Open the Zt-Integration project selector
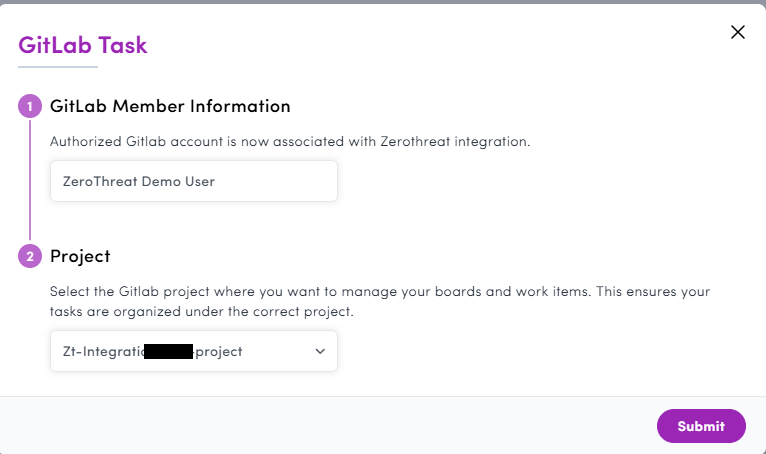The height and width of the screenshot is (454, 766). pyautogui.click(x=193, y=351)
